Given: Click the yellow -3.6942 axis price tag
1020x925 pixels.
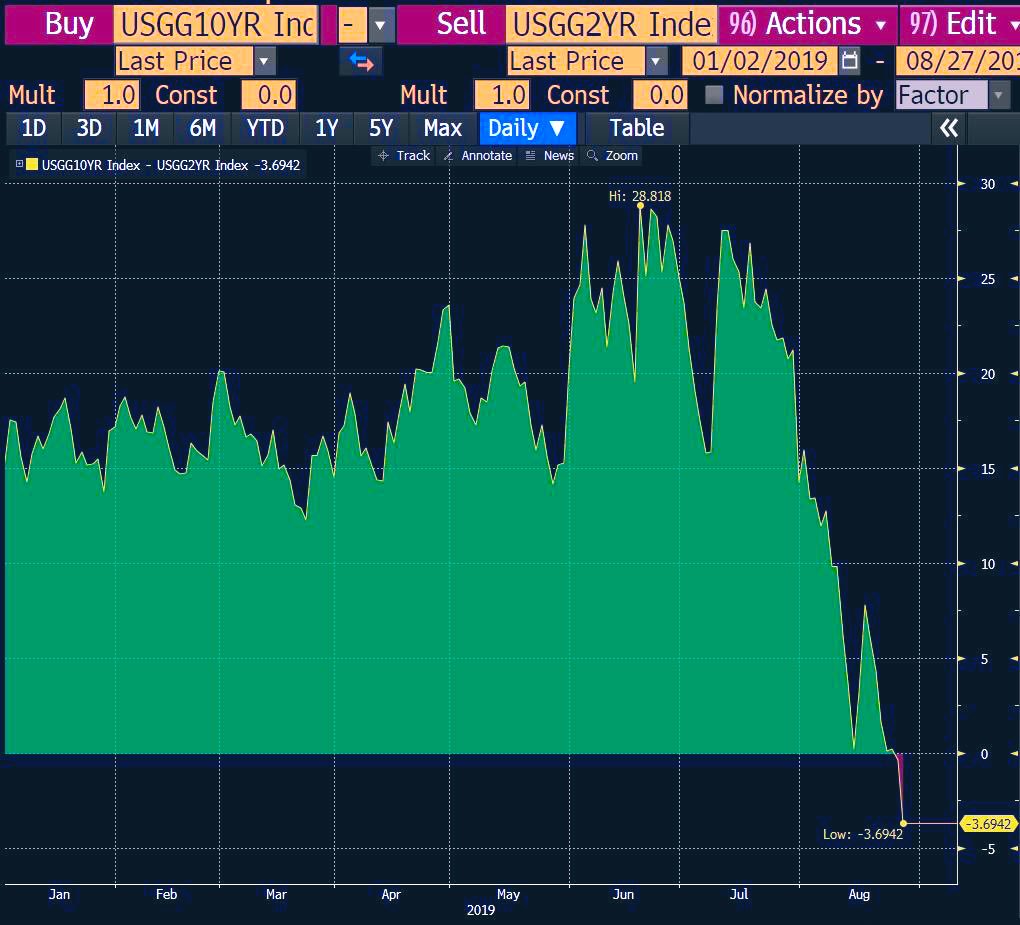Looking at the screenshot, I should (989, 824).
